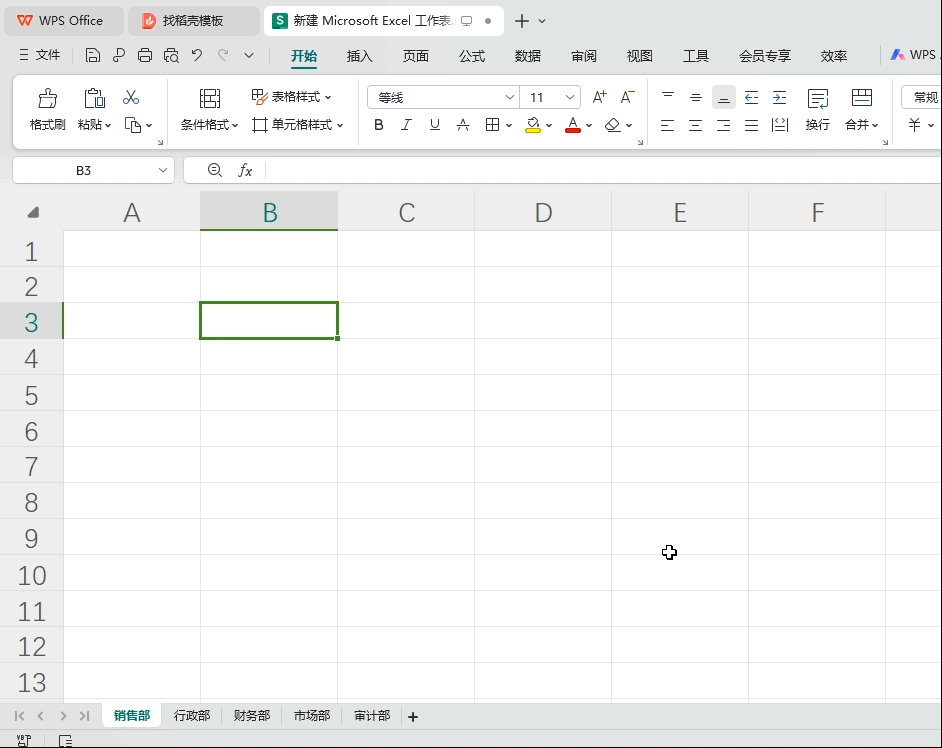Click the currency (¥) format icon
This screenshot has height=748, width=942.
[914, 125]
